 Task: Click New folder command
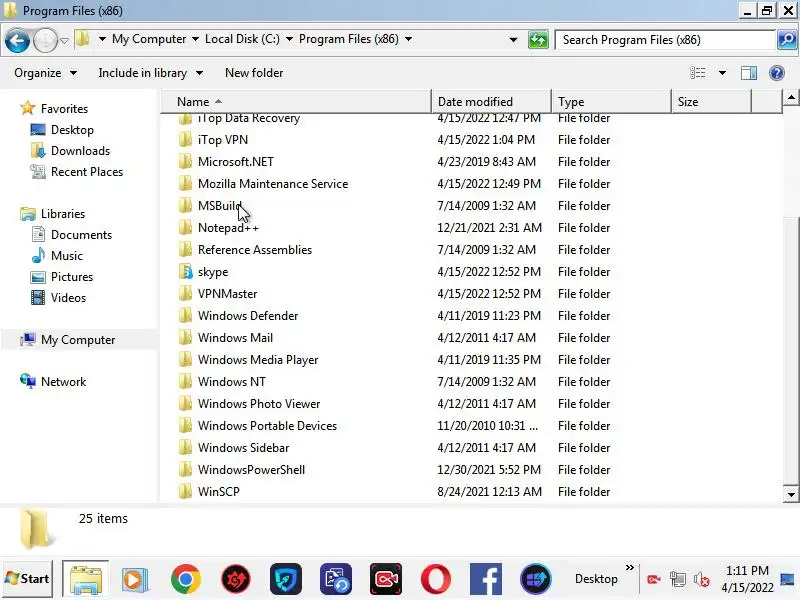pos(254,73)
